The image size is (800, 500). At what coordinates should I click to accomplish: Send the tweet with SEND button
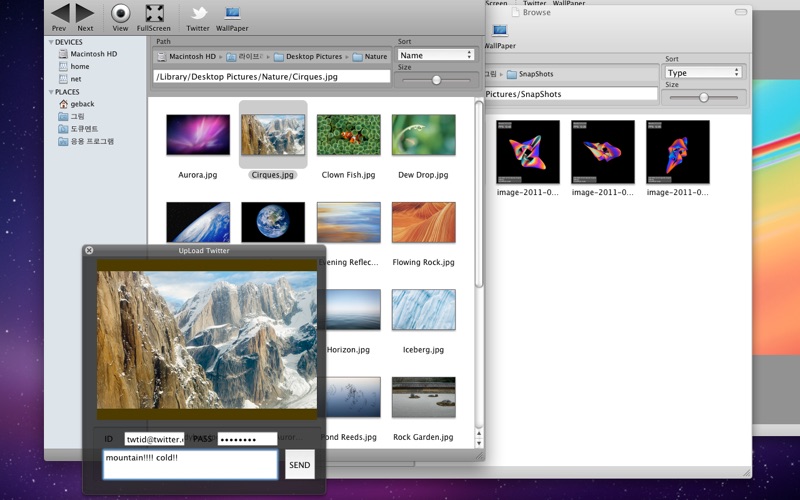click(x=299, y=465)
